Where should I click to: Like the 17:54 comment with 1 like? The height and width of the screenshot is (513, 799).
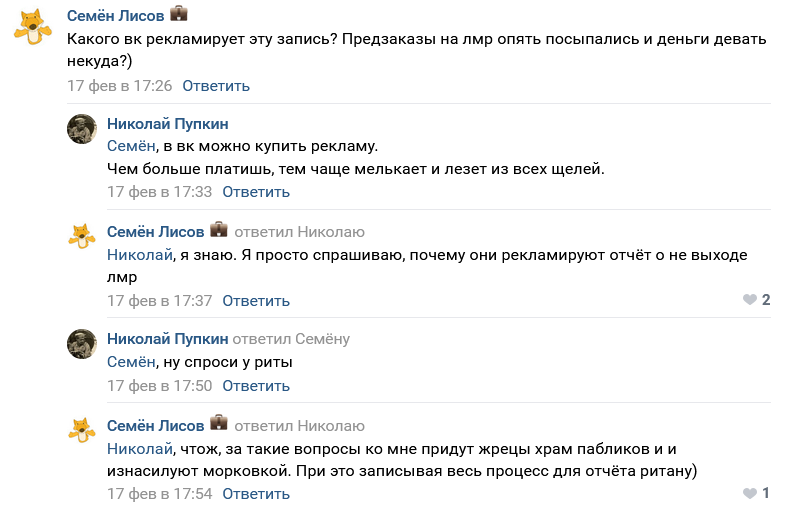750,493
